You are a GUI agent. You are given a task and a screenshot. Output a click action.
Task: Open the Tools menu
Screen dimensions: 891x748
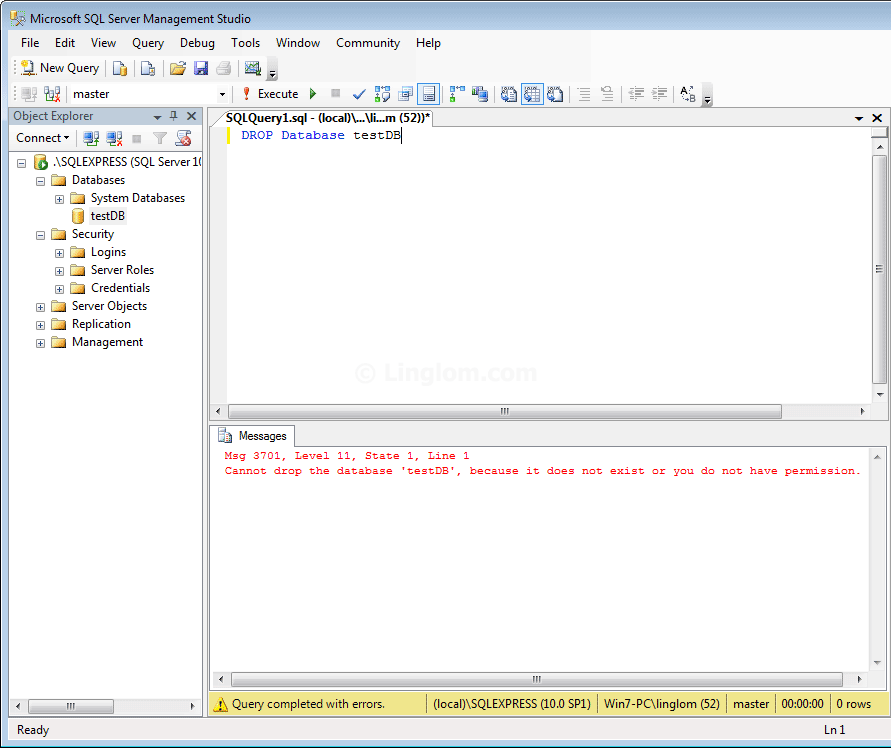click(245, 43)
